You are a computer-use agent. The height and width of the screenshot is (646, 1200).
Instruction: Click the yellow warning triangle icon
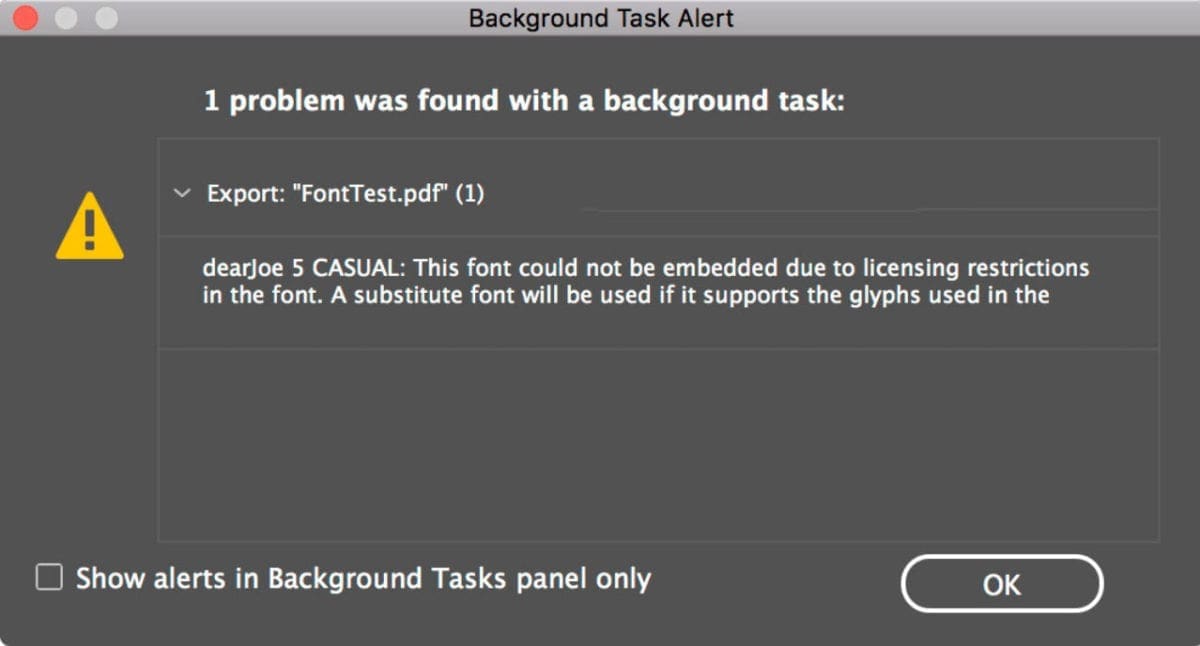(89, 227)
